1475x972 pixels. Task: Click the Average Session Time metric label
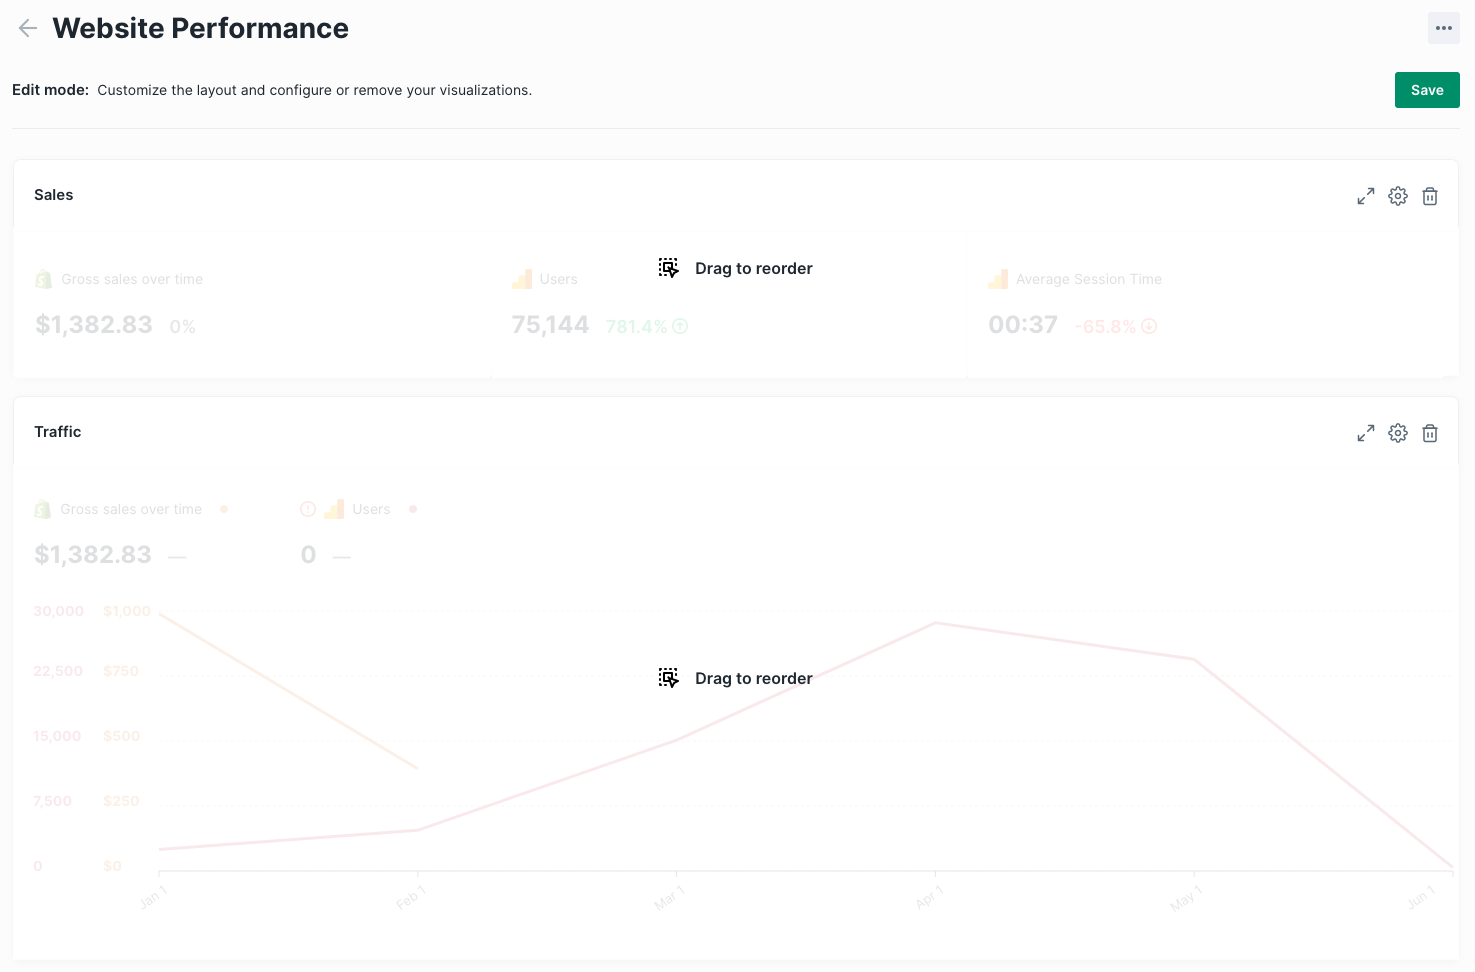tap(1088, 279)
